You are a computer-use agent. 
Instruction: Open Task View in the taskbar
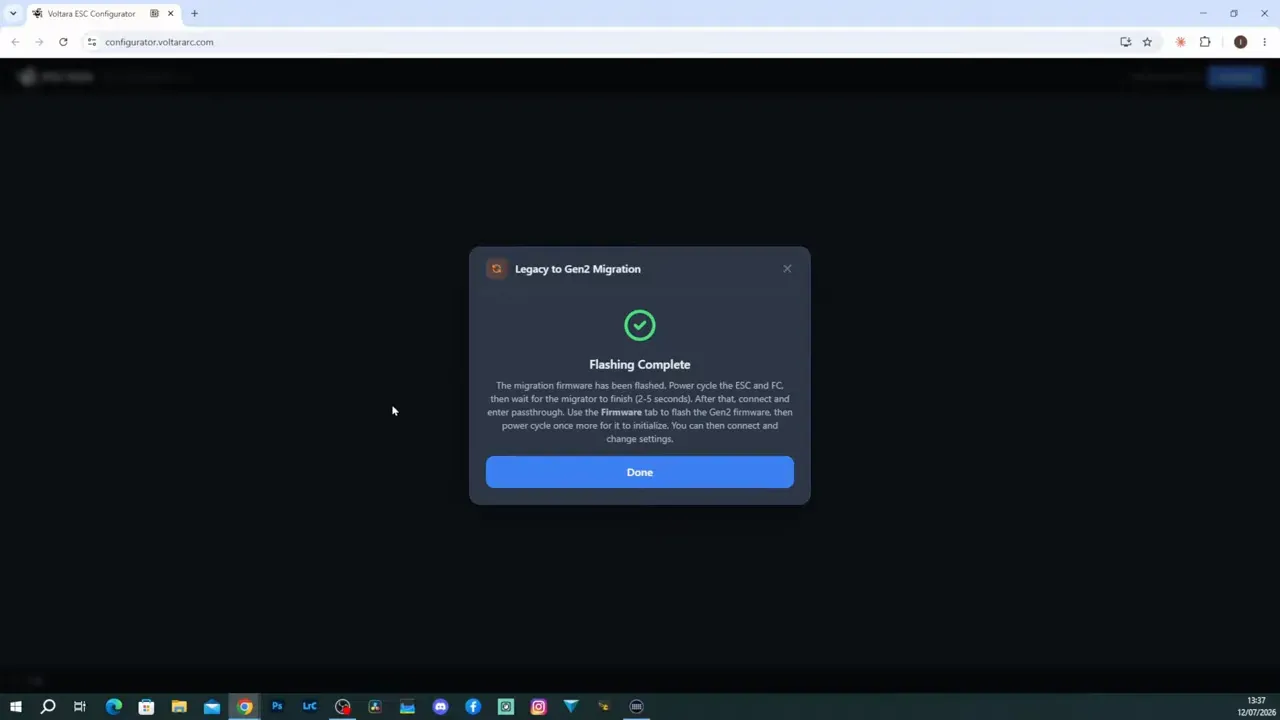pyautogui.click(x=80, y=707)
